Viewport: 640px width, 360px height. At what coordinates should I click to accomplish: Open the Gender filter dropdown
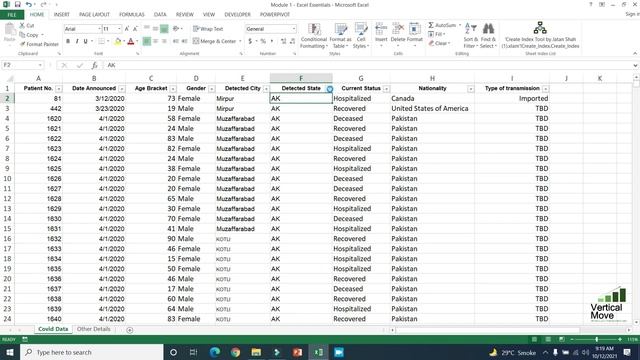pos(211,89)
